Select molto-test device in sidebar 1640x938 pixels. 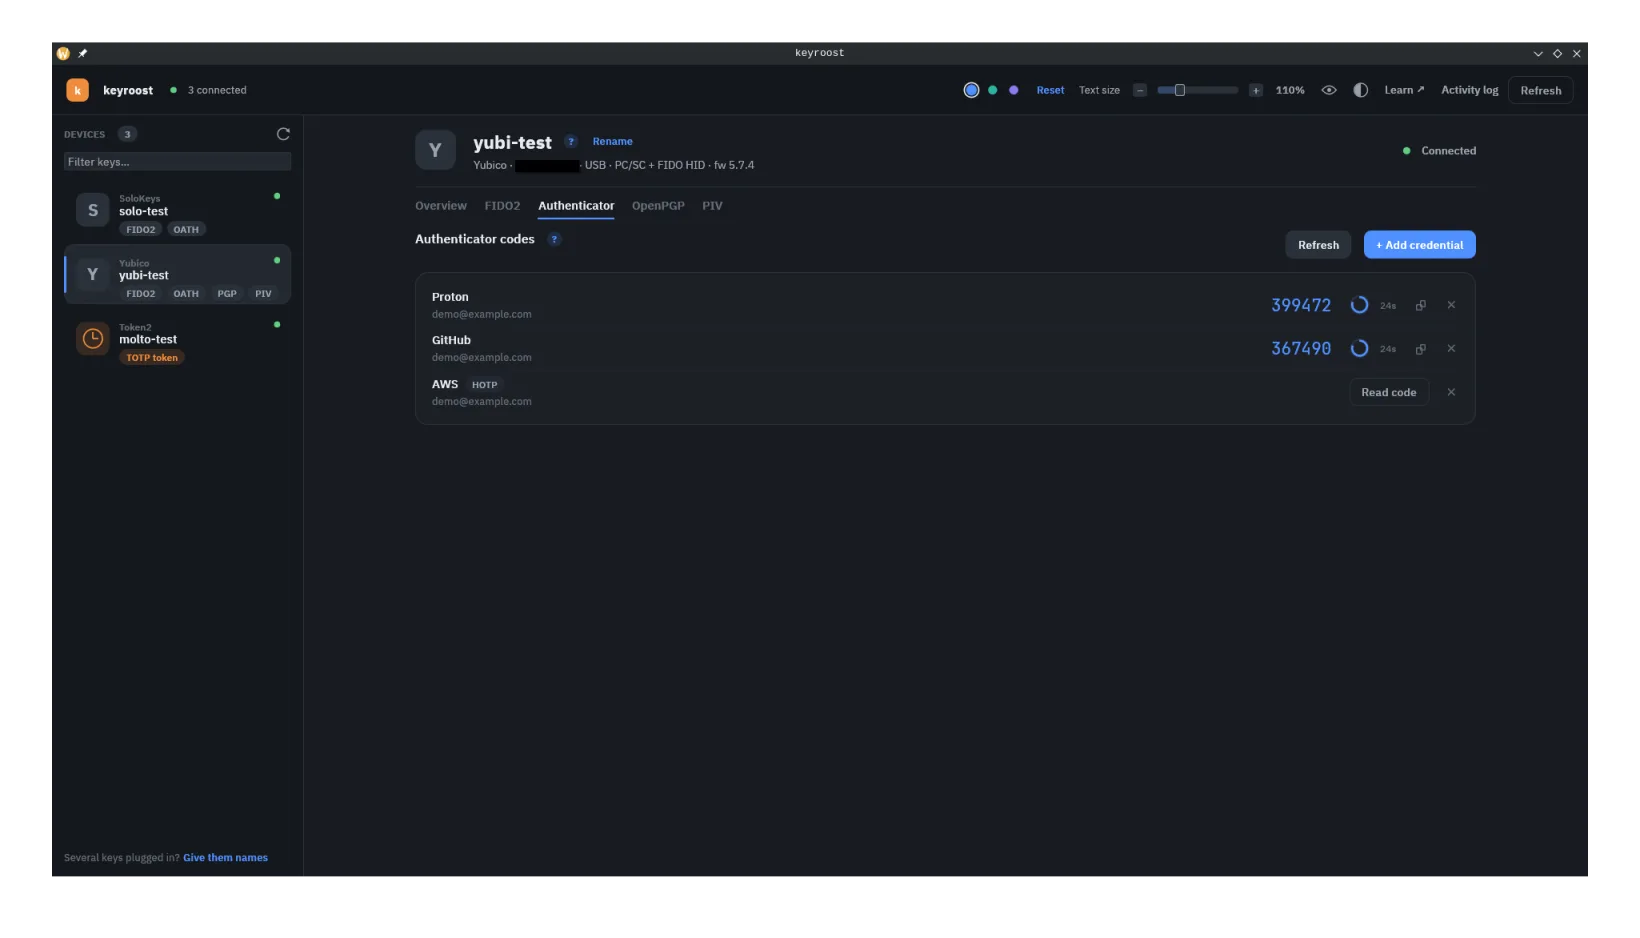pyautogui.click(x=177, y=340)
